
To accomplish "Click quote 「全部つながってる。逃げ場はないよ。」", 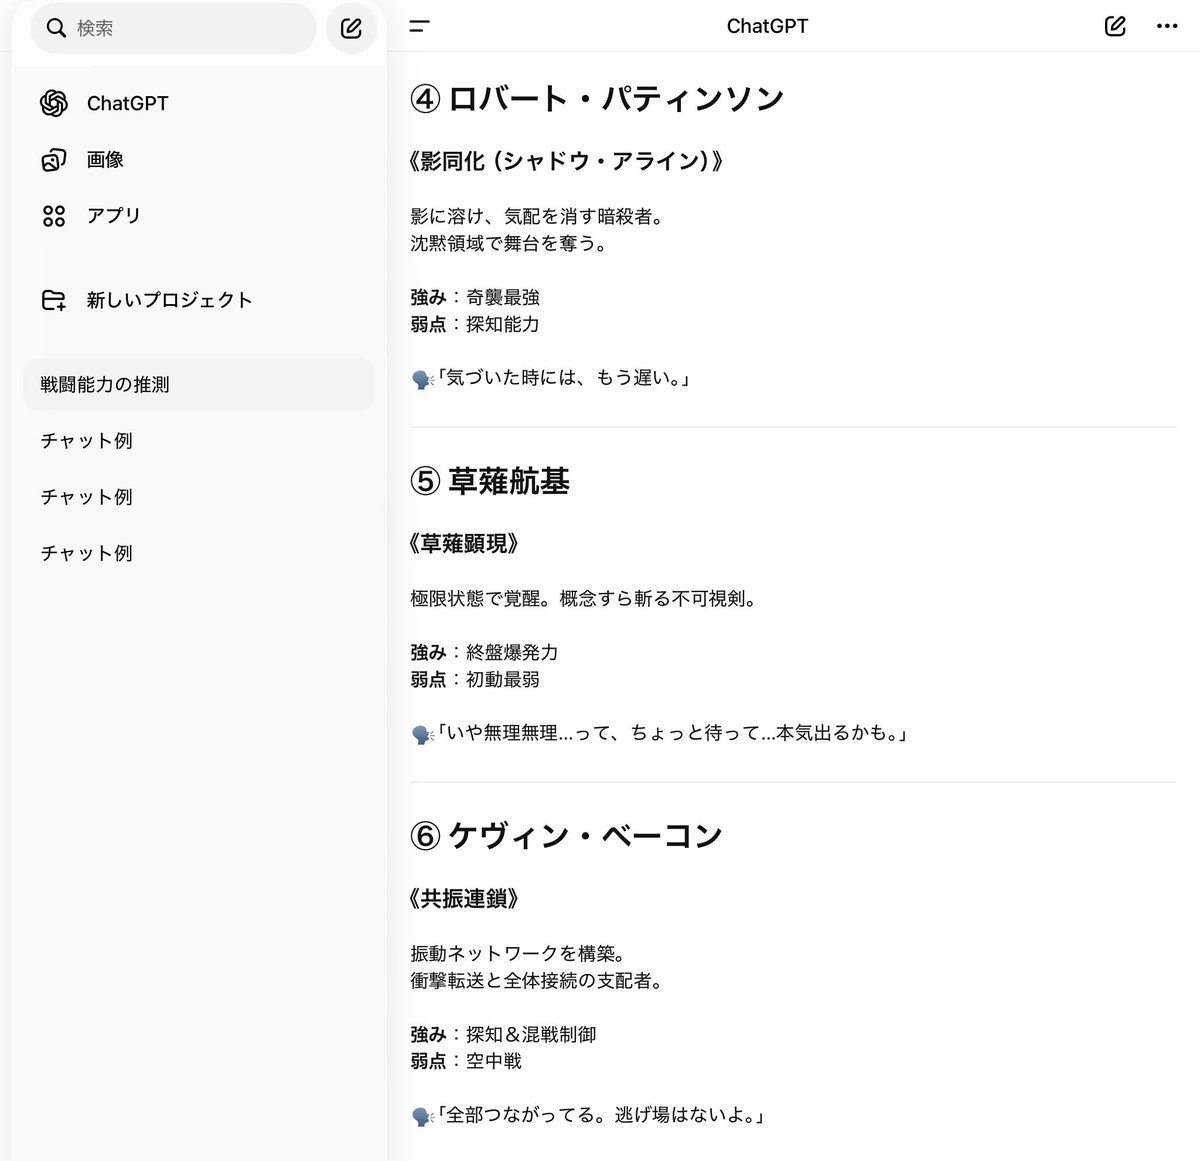I will pos(603,1114).
